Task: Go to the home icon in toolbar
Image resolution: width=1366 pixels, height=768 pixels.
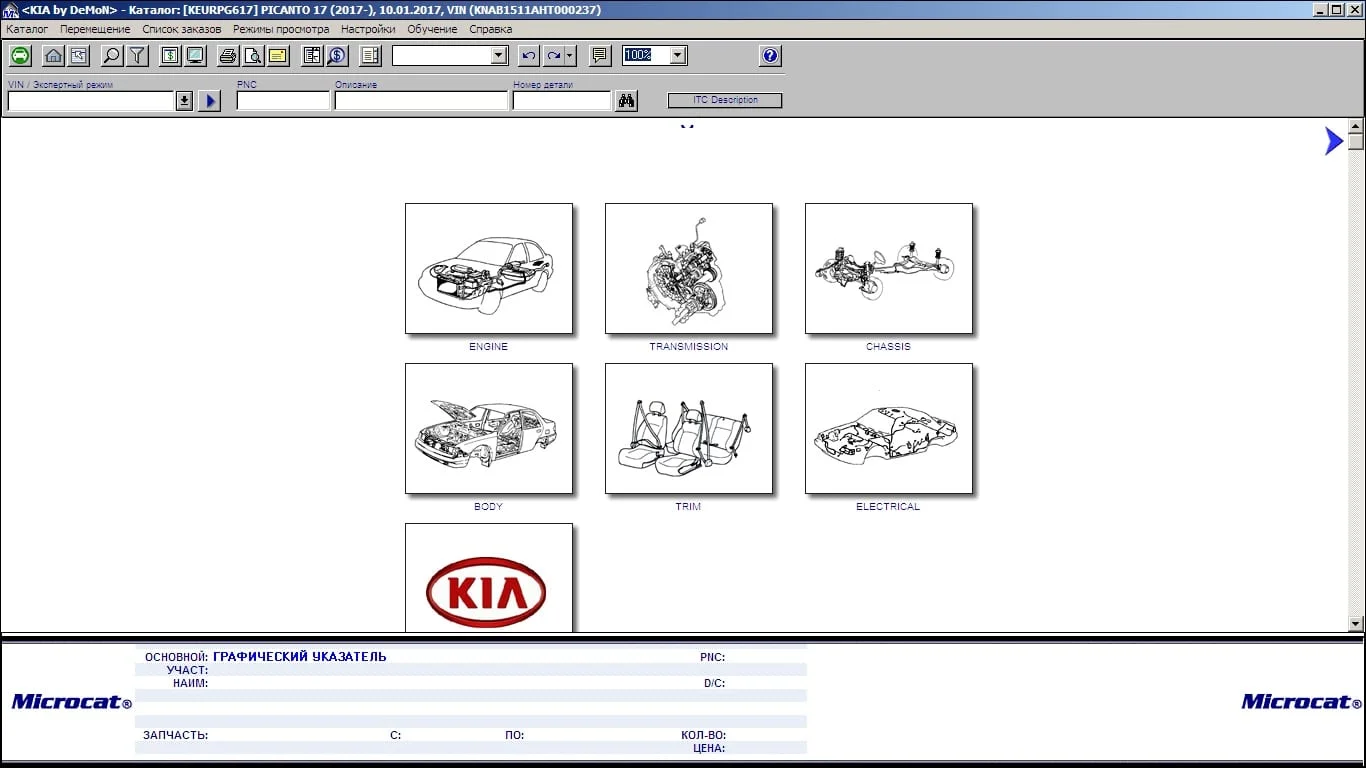Action: (x=53, y=56)
